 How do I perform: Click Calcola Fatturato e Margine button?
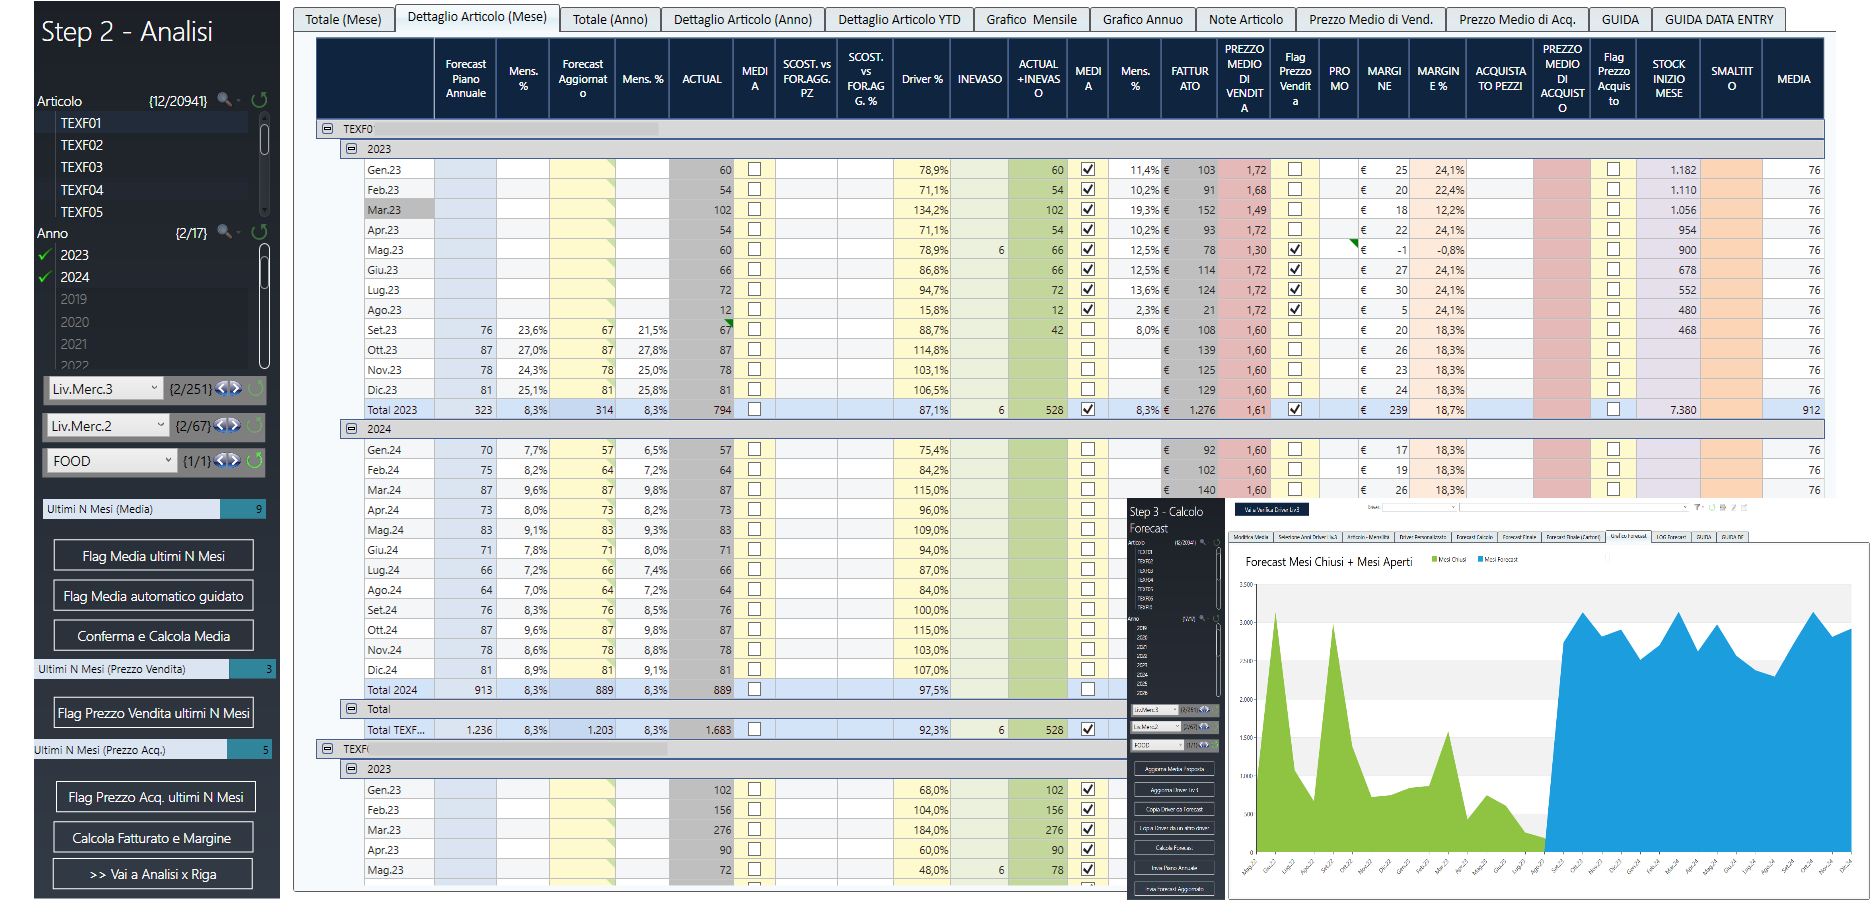pyautogui.click(x=152, y=838)
